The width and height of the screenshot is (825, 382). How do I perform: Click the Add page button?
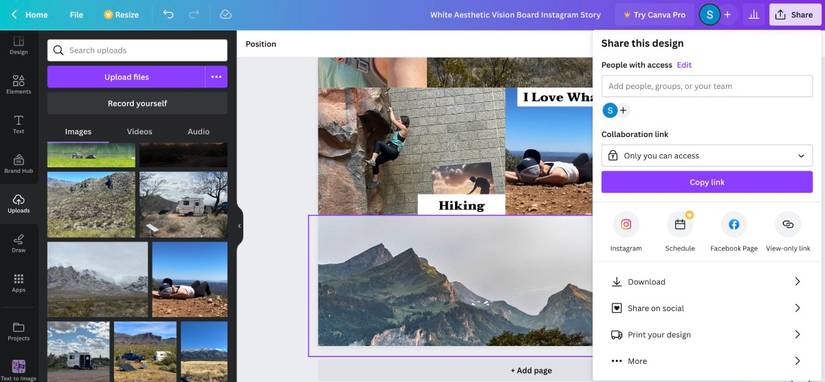pyautogui.click(x=531, y=370)
